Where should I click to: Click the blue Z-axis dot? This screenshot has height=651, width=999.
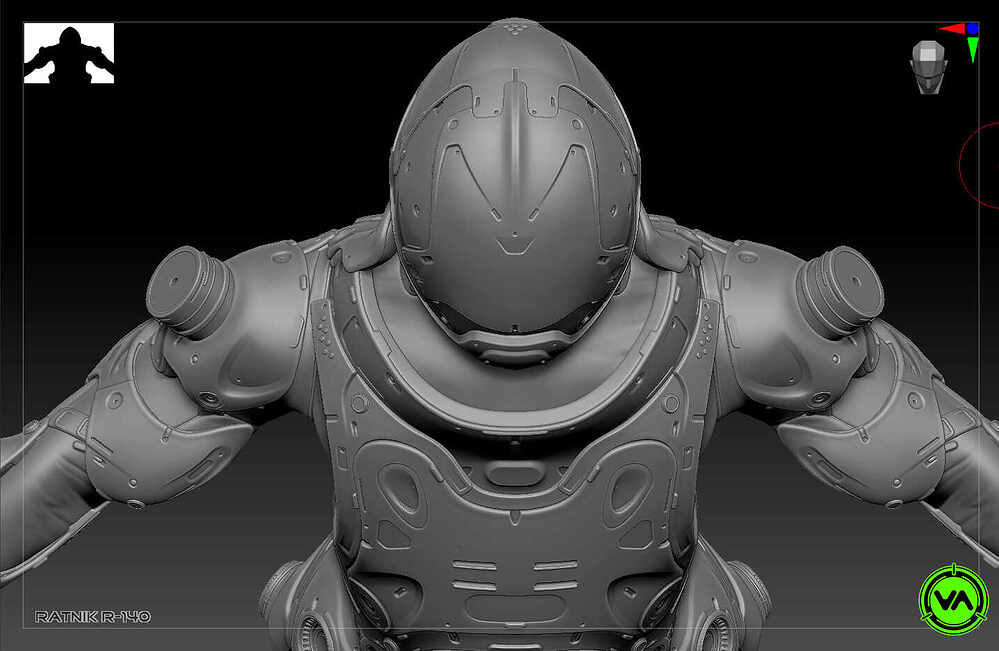click(x=972, y=29)
